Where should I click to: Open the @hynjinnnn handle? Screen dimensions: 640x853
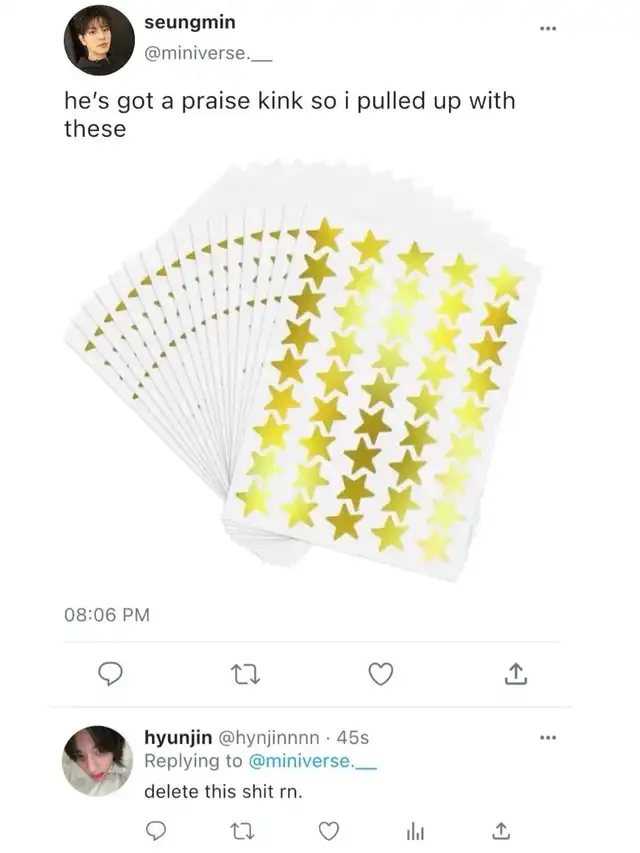pyautogui.click(x=266, y=737)
